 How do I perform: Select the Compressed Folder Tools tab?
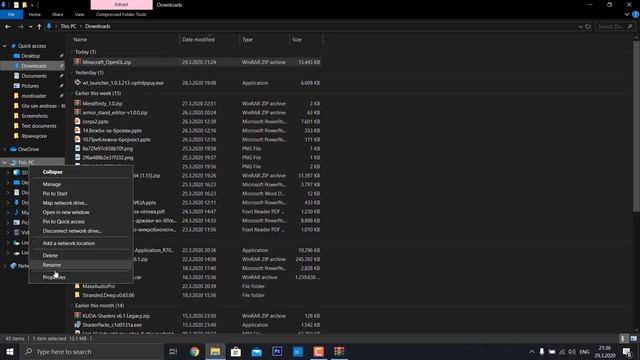click(121, 14)
